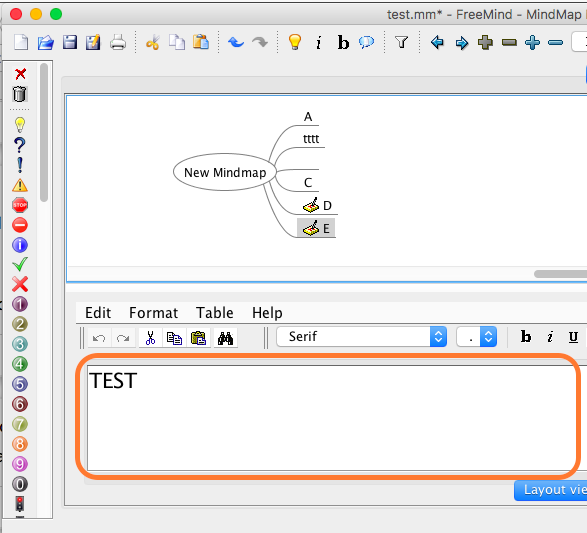Toggle underline in the note editor toolbar
The width and height of the screenshot is (587, 533).
(x=573, y=337)
